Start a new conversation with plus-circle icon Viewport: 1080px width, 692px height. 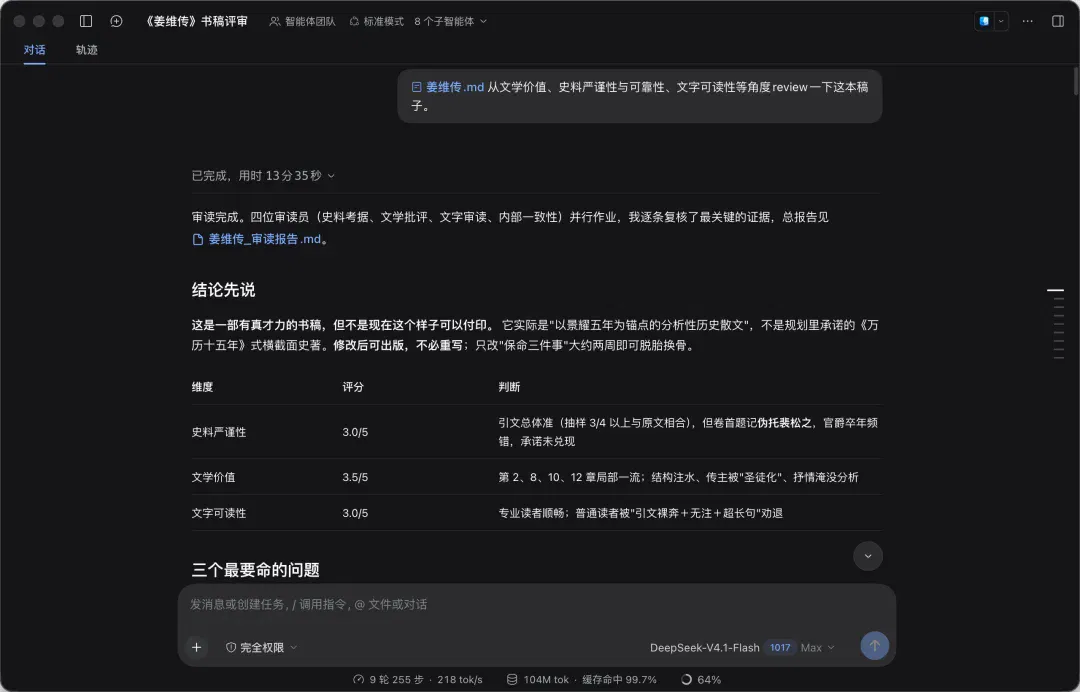pos(116,21)
